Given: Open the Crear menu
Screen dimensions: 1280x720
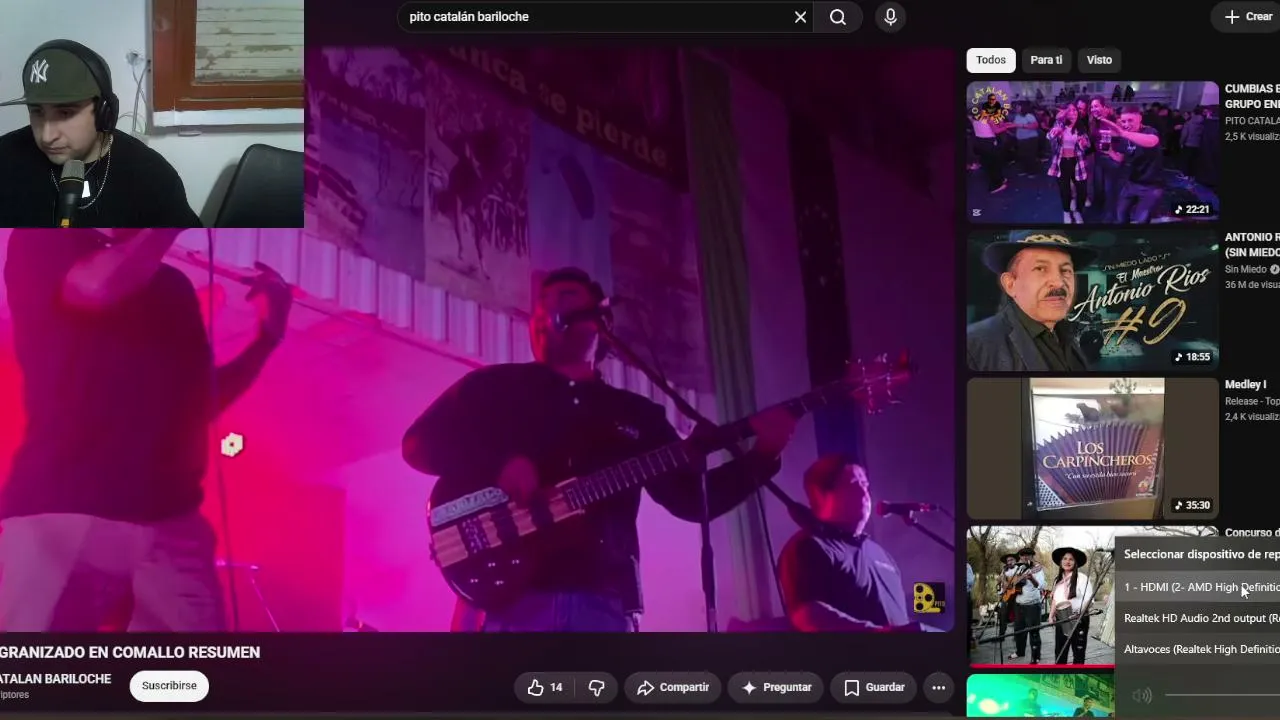Looking at the screenshot, I should tap(1248, 17).
